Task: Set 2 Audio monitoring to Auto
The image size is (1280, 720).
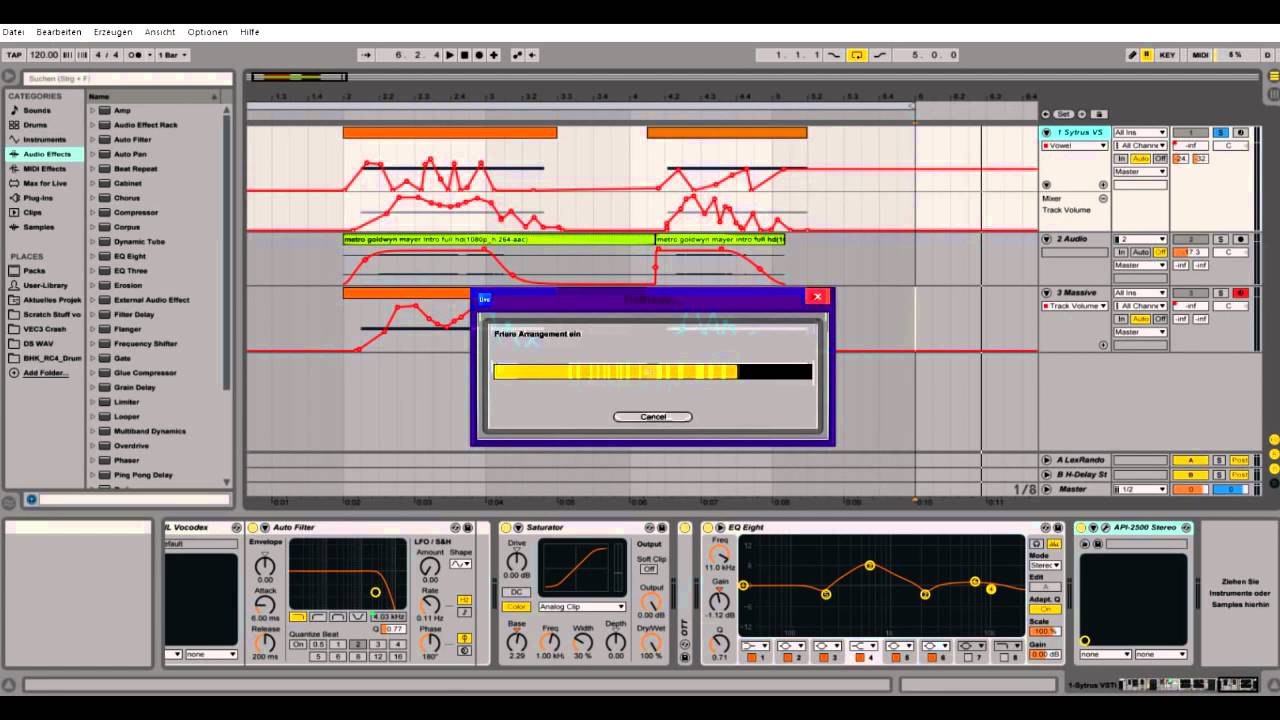Action: pos(1141,252)
